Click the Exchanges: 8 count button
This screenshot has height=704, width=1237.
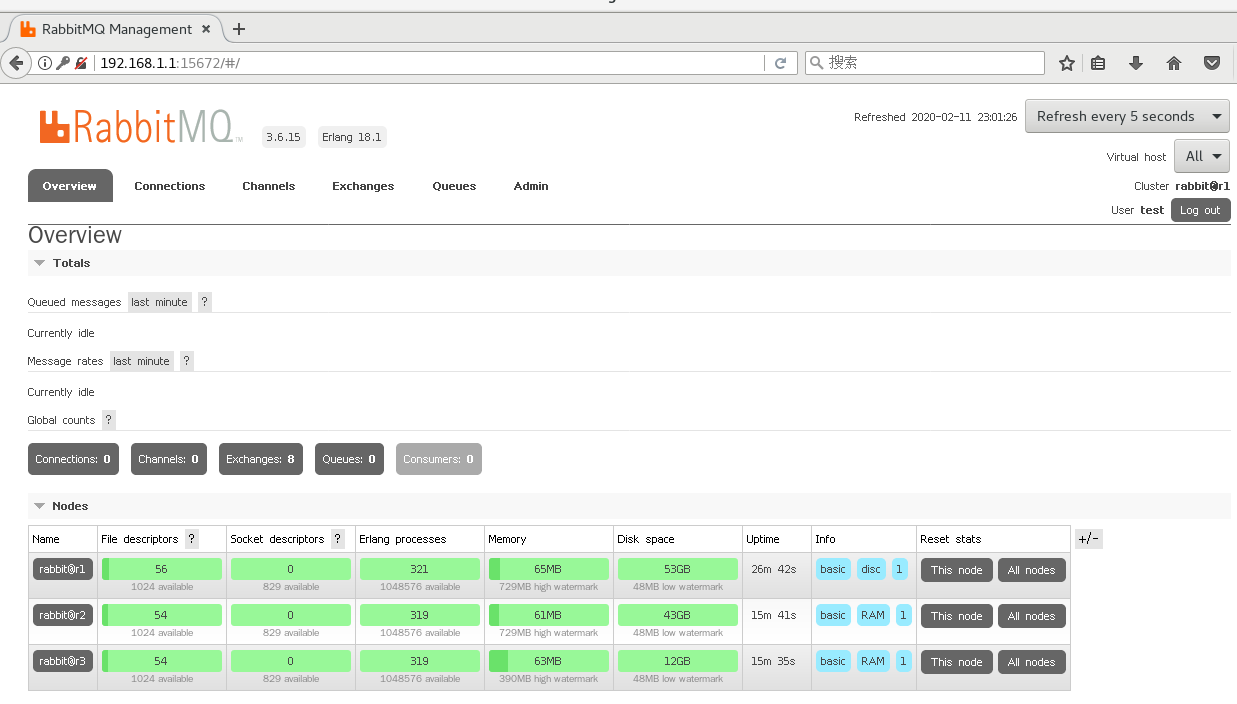coord(261,459)
